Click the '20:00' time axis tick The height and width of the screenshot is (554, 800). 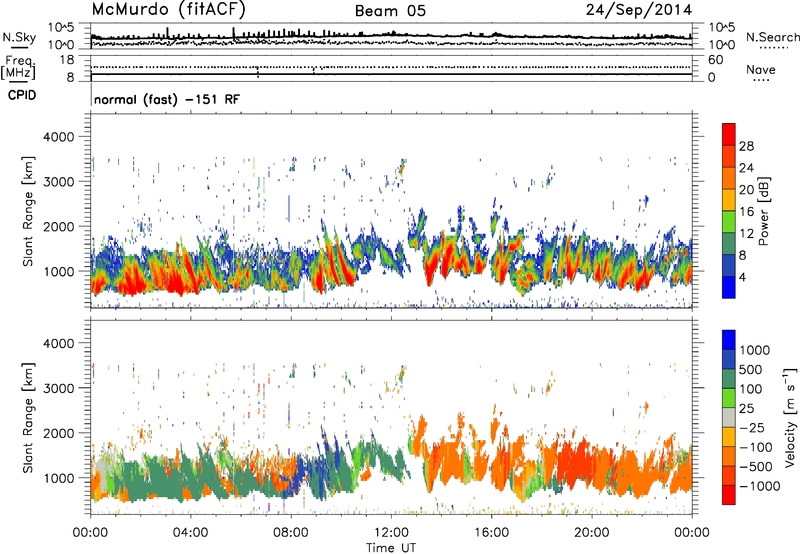591,533
